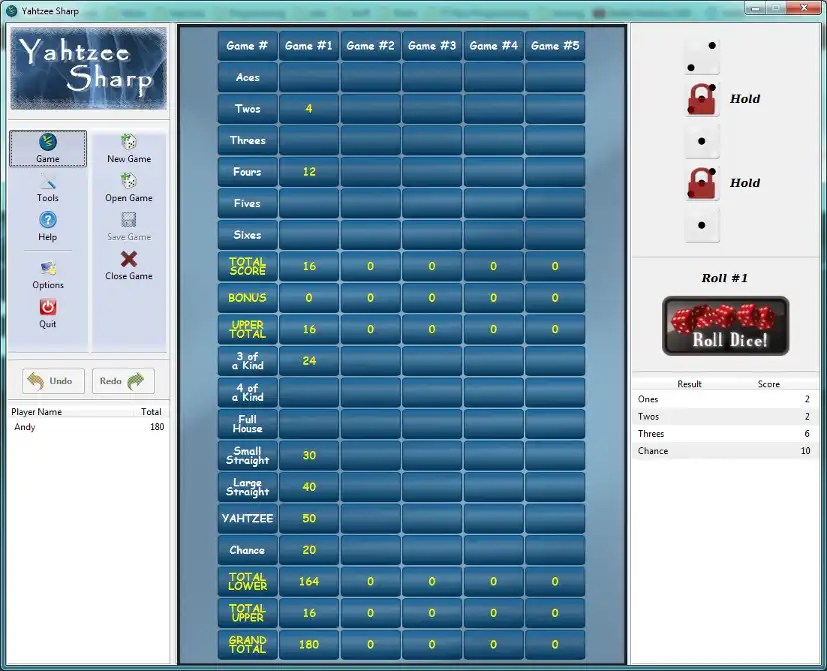
Task: Click the Small Straight score 30
Action: click(x=309, y=455)
